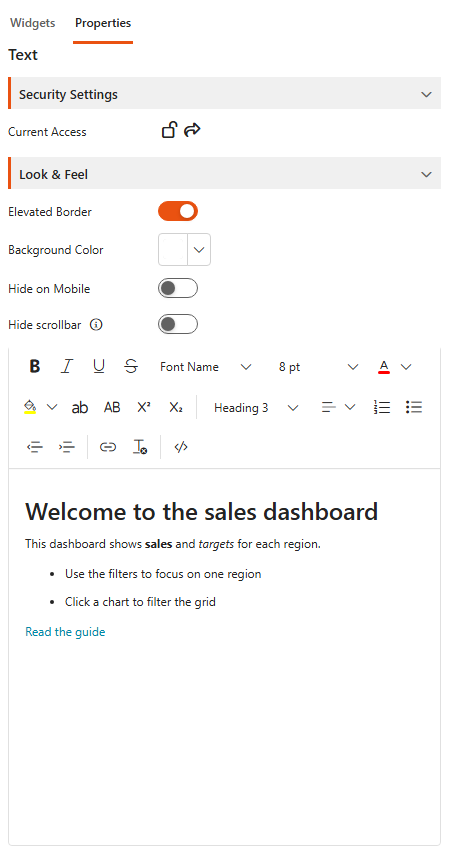
Task: Collapse the Look & Feel section
Action: pyautogui.click(x=224, y=174)
